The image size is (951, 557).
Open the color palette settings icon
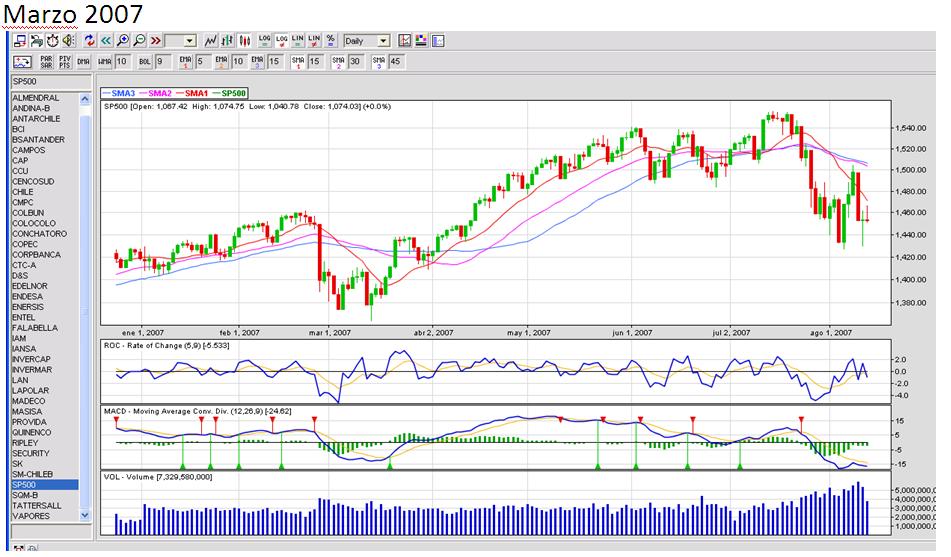[421, 41]
